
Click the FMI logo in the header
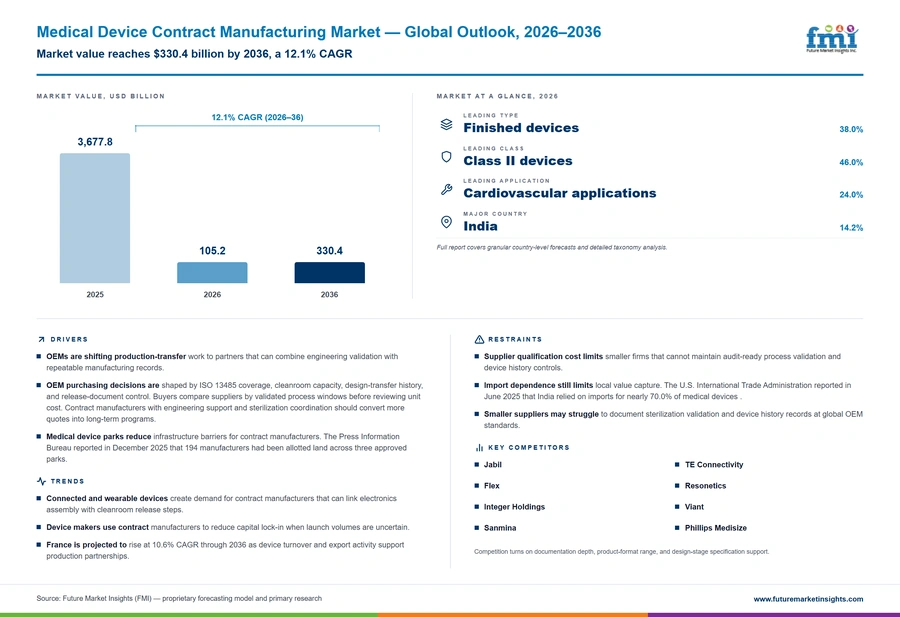point(832,39)
